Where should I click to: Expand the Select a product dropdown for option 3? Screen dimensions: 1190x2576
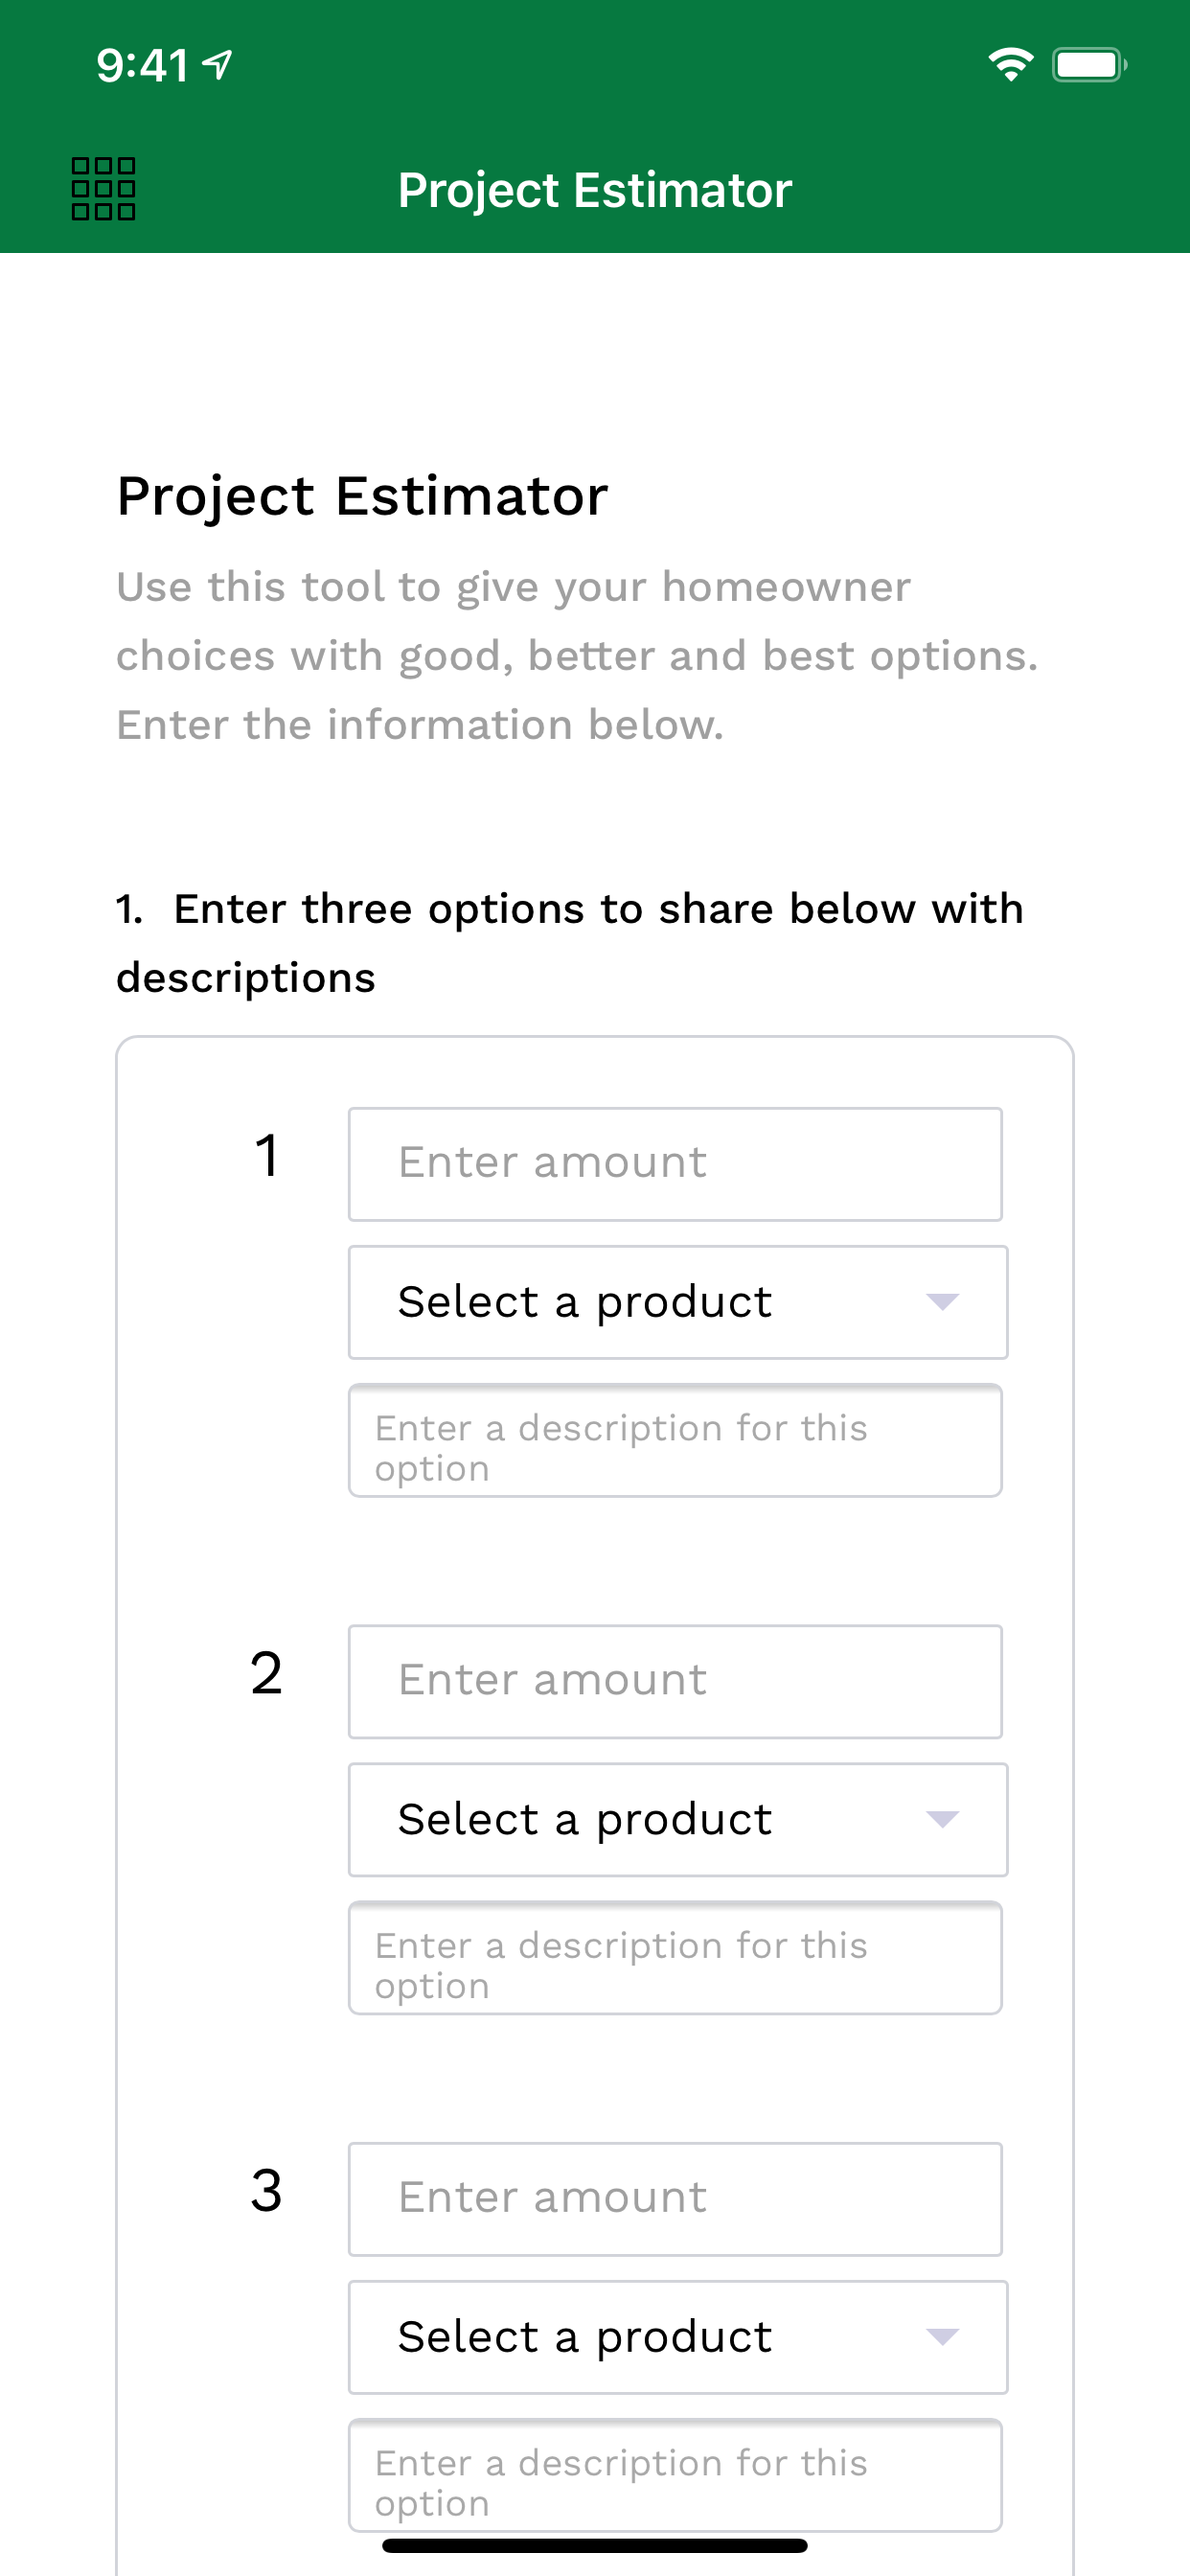(677, 2337)
